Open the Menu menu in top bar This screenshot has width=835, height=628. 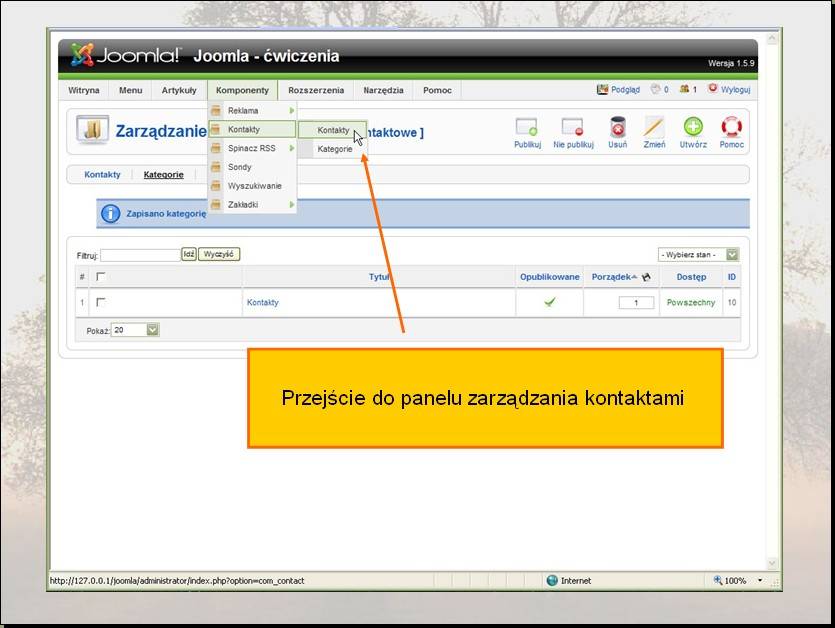click(130, 90)
